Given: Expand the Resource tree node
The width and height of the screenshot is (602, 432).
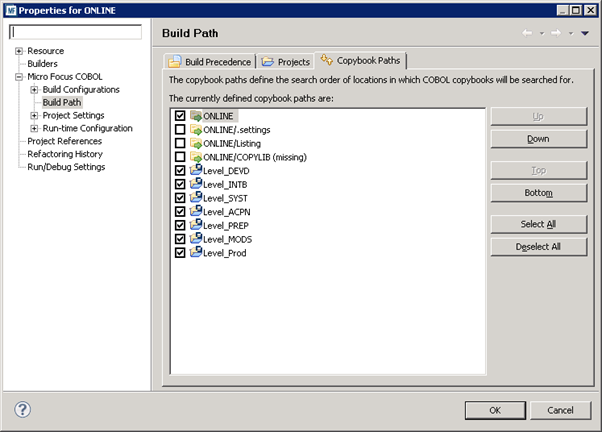Looking at the screenshot, I should pos(19,51).
